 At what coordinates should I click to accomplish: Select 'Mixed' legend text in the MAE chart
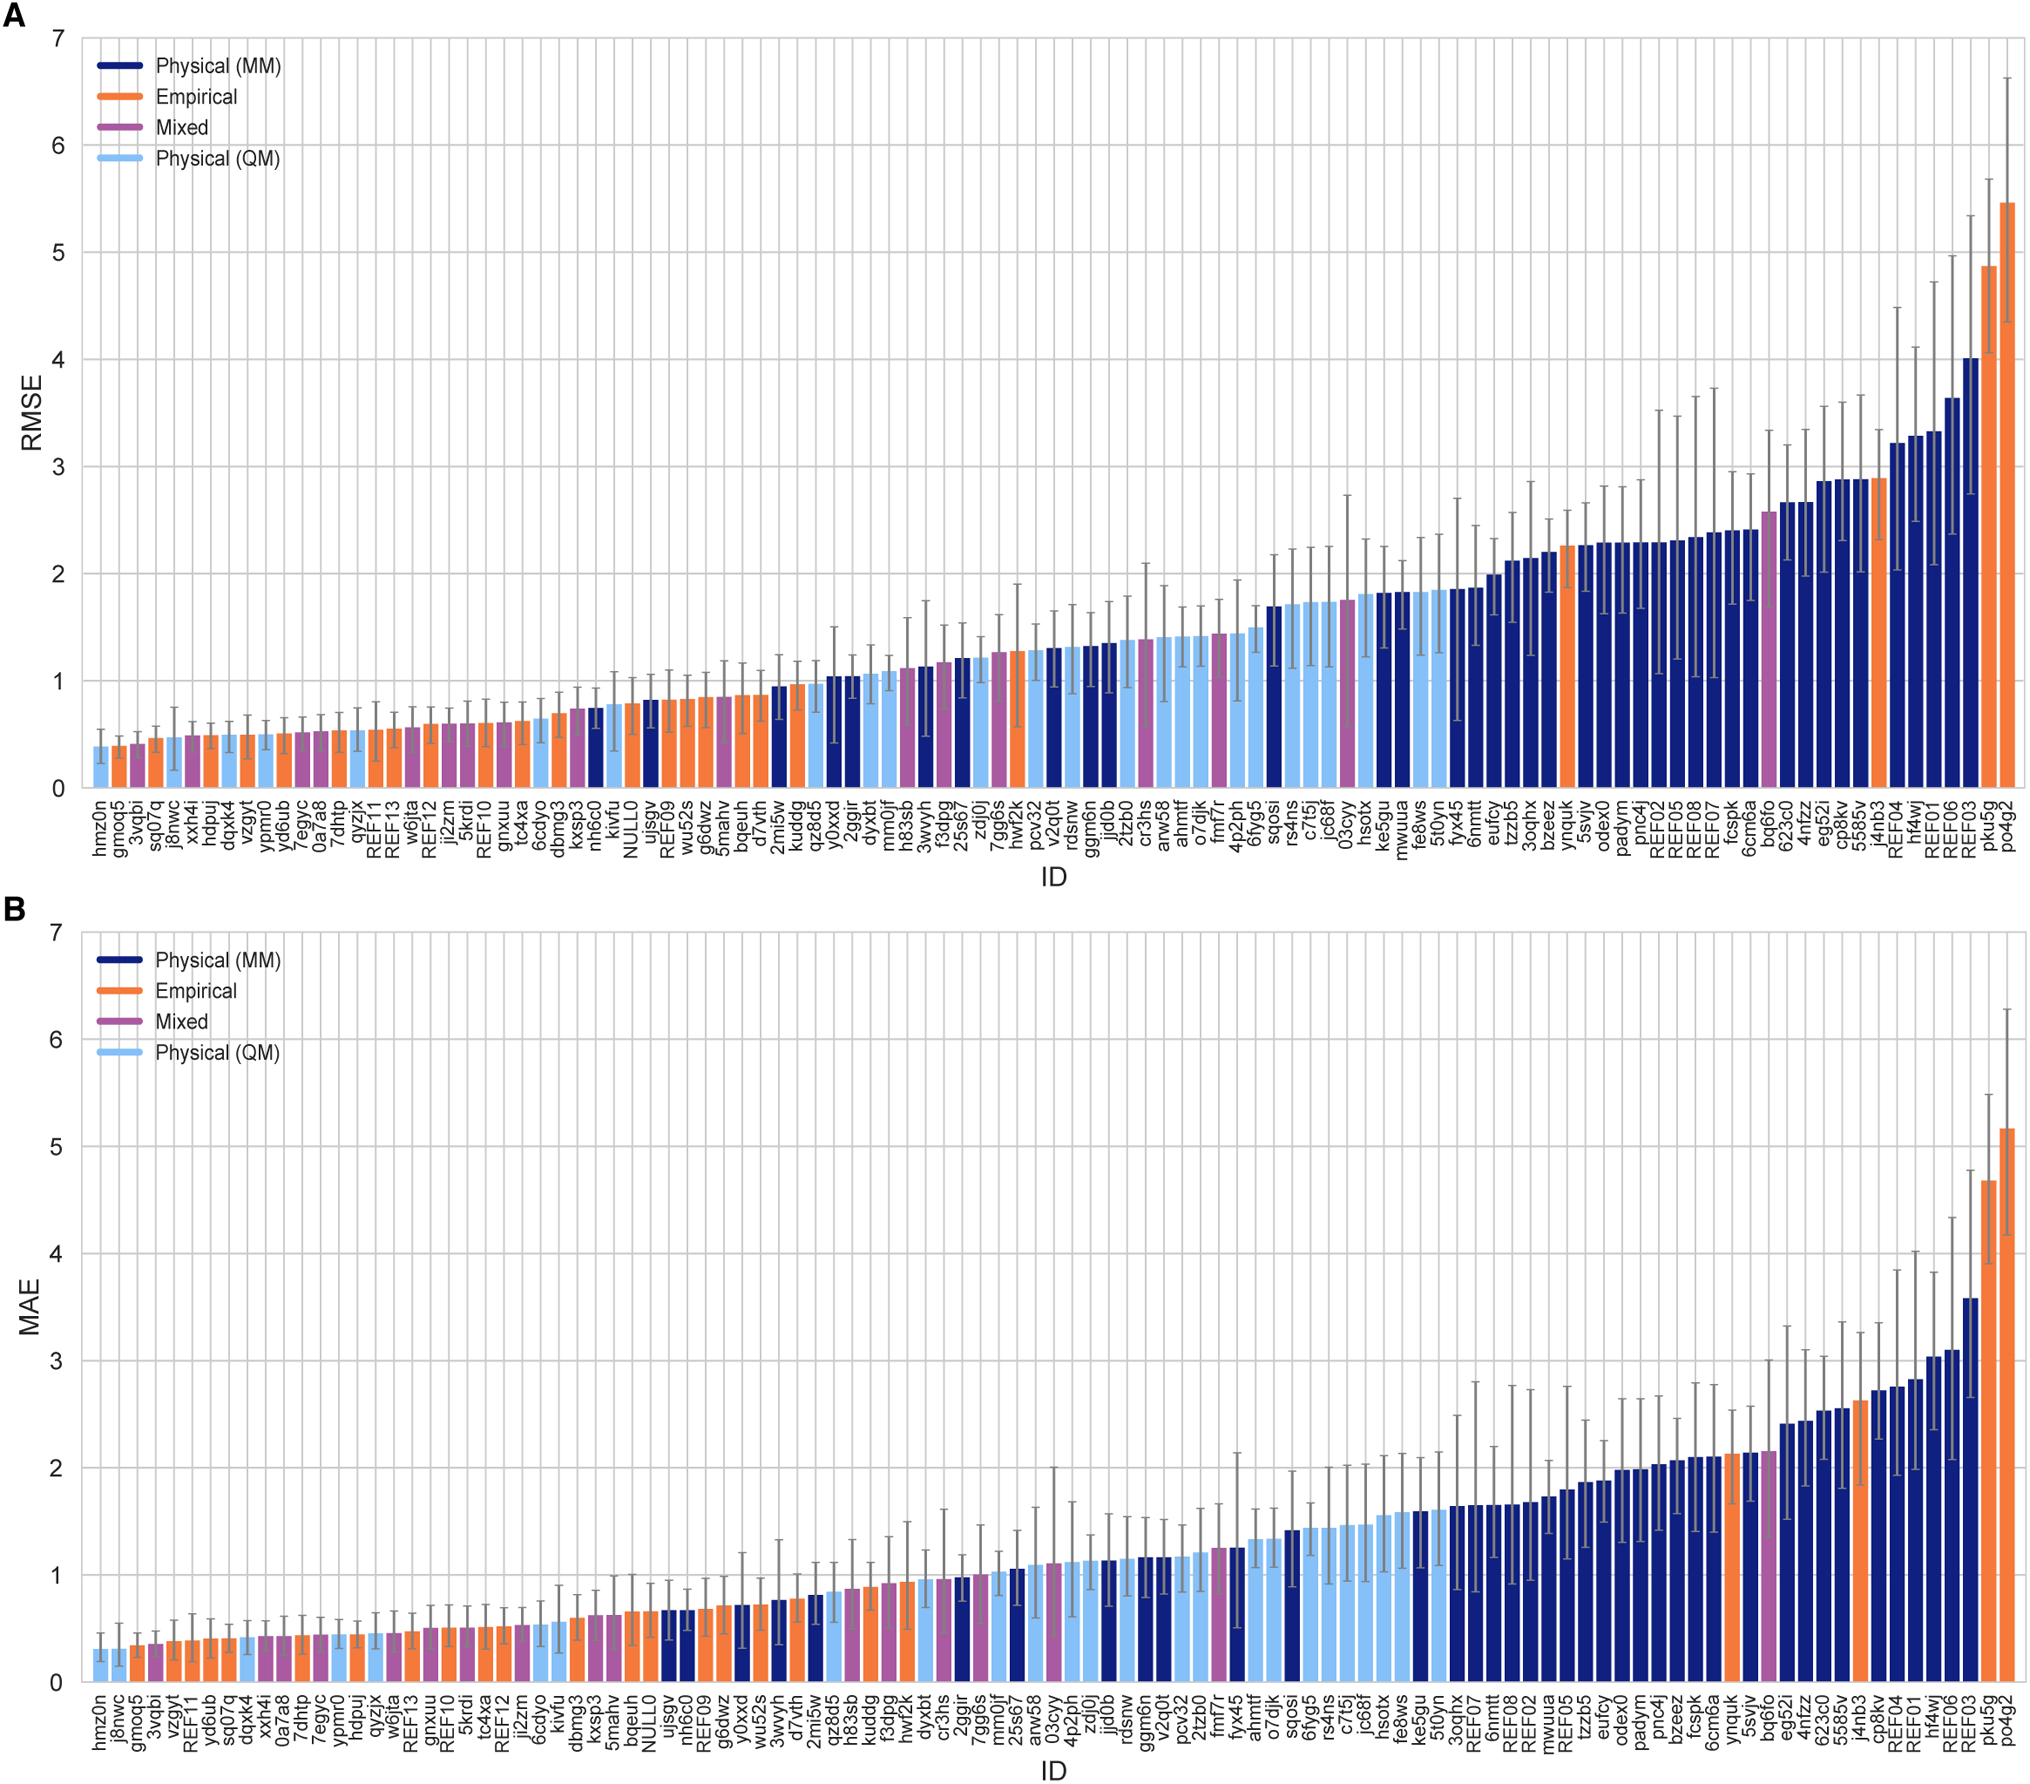pyautogui.click(x=182, y=1021)
